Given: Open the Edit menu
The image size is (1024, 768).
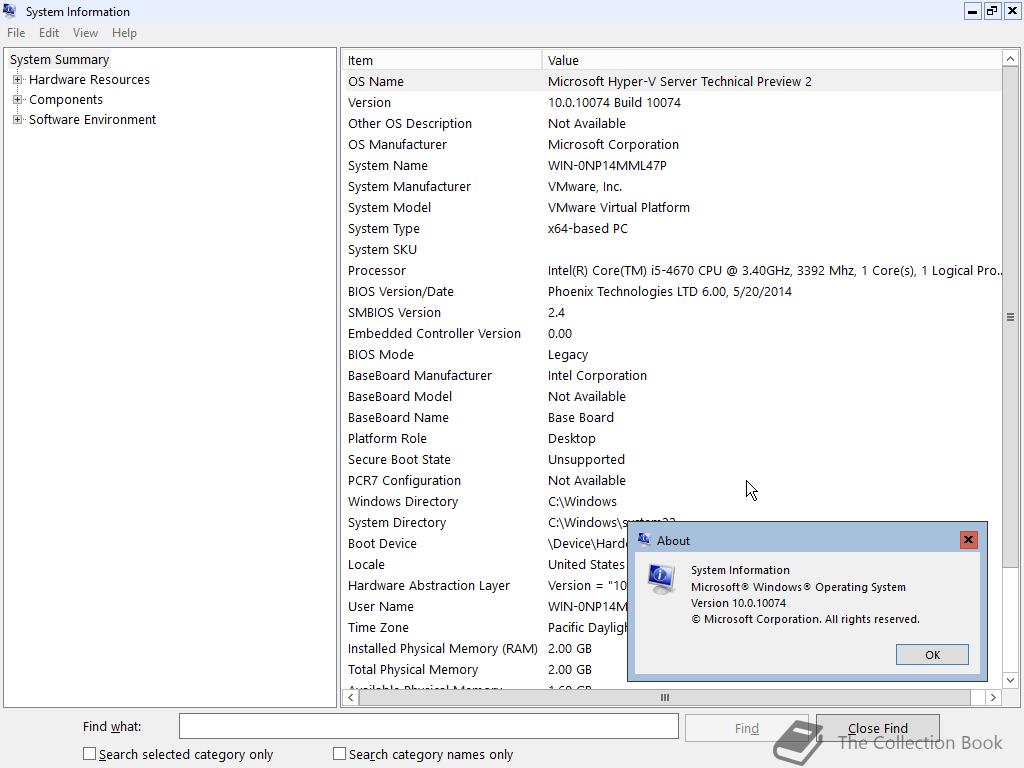Looking at the screenshot, I should click(49, 33).
